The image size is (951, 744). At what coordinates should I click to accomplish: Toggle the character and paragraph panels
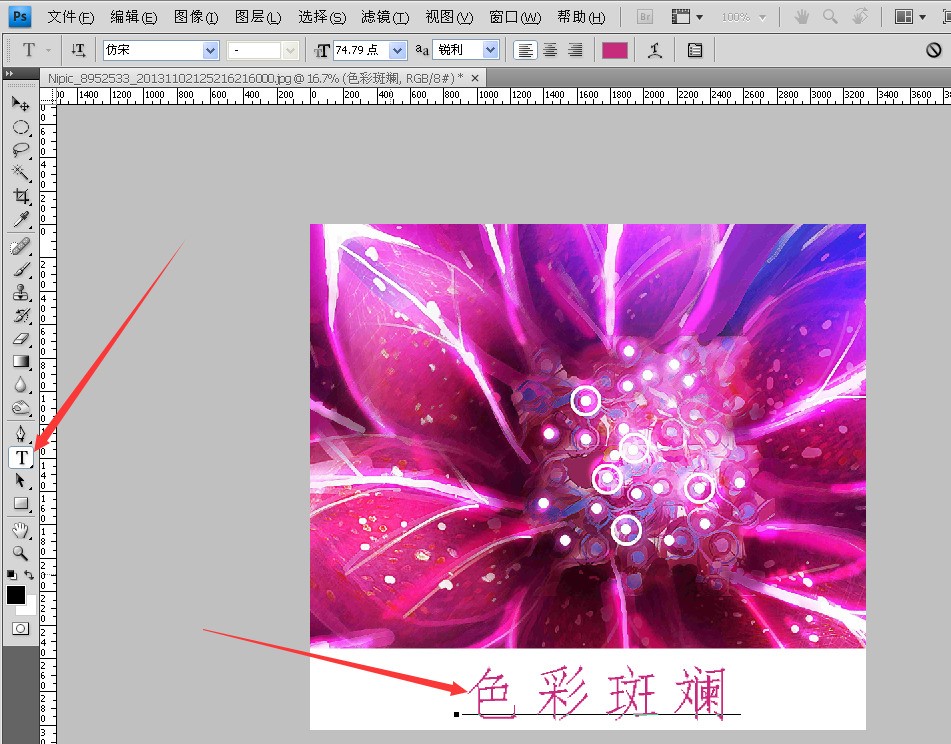pyautogui.click(x=695, y=50)
